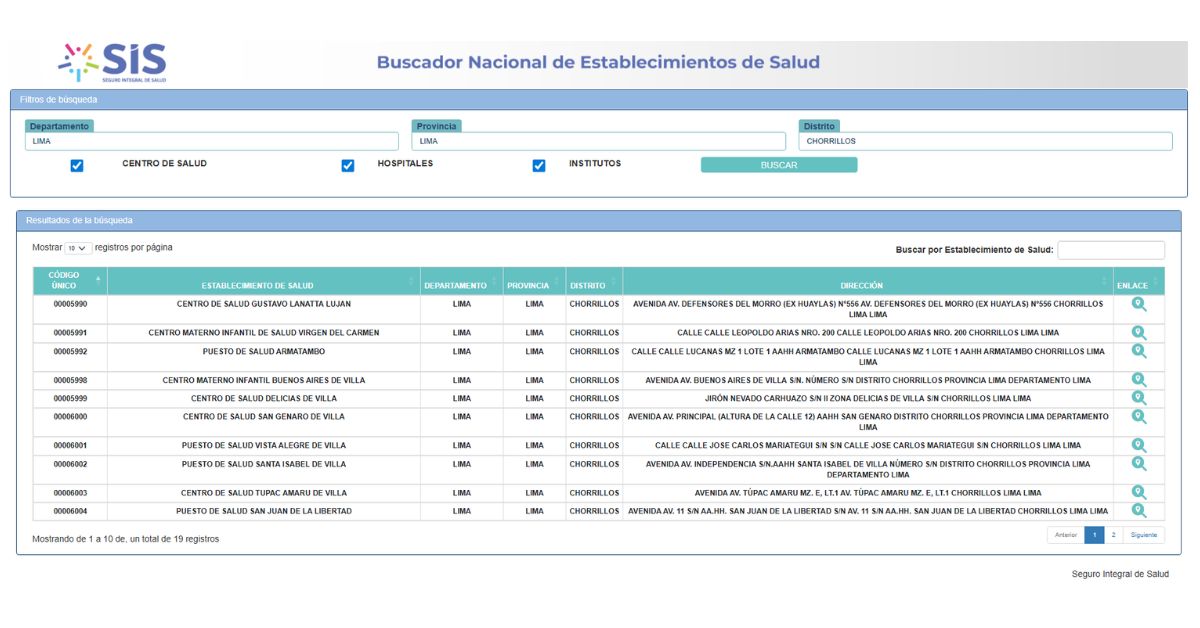Open link icon for Centro de Salud Gustavo Lanatta Lujan
Screen dimensions: 1200x628
tap(1138, 304)
